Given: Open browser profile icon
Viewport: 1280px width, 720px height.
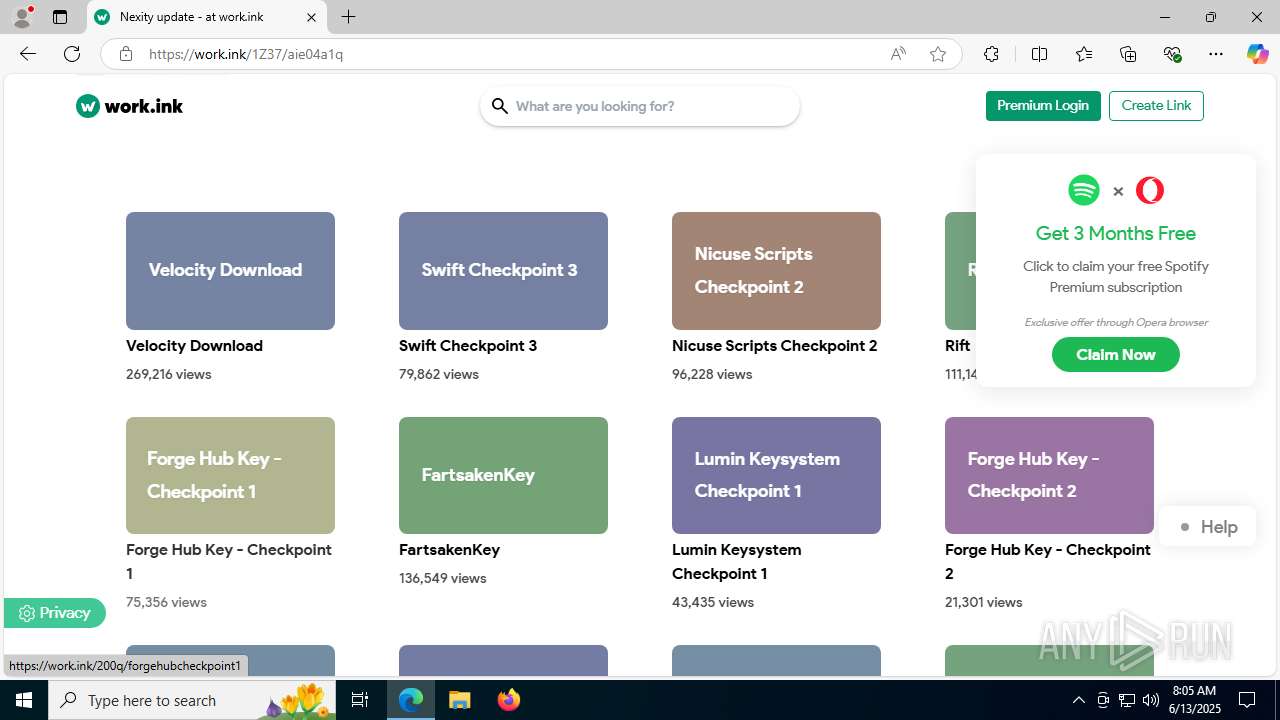Looking at the screenshot, I should click(22, 17).
